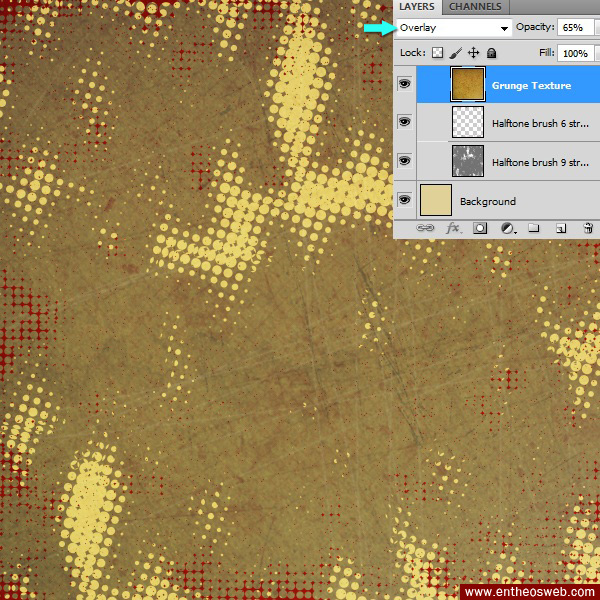Add a layer mask

480,228
